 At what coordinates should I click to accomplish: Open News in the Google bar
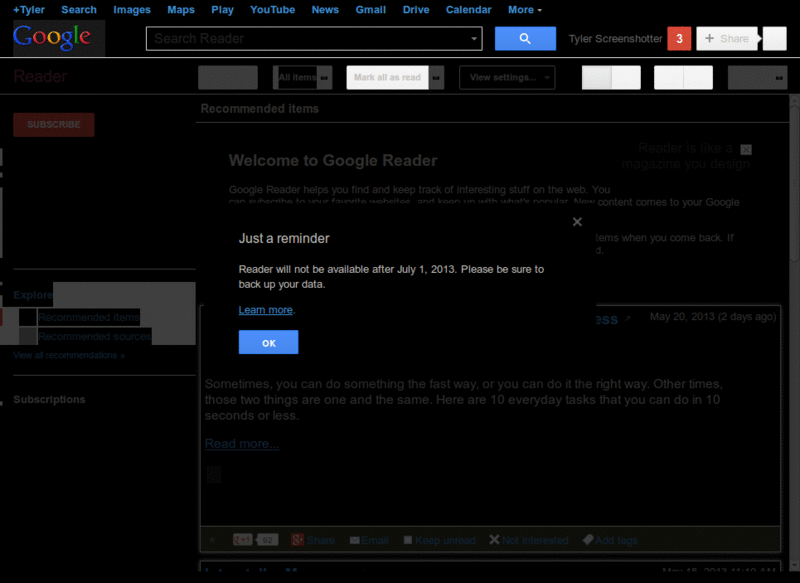(x=325, y=10)
